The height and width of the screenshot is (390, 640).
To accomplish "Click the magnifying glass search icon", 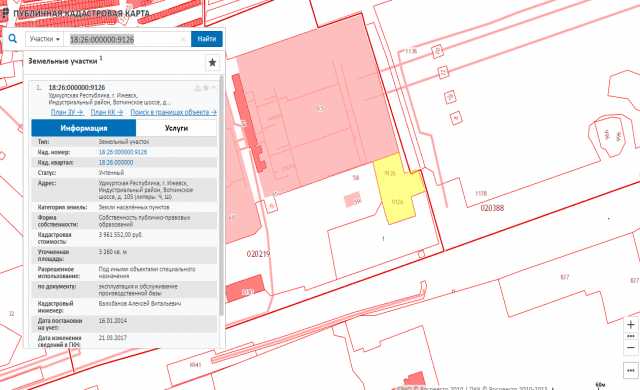I will [x=13, y=39].
